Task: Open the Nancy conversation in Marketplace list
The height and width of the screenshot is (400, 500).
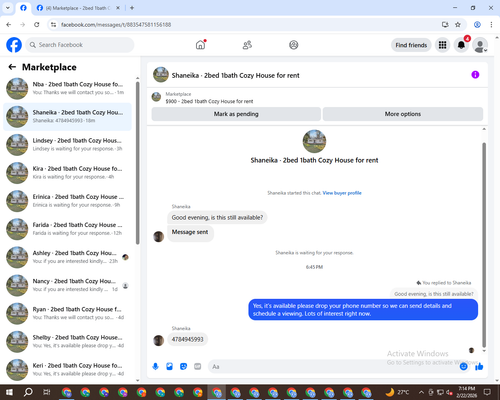Action: coord(67,285)
